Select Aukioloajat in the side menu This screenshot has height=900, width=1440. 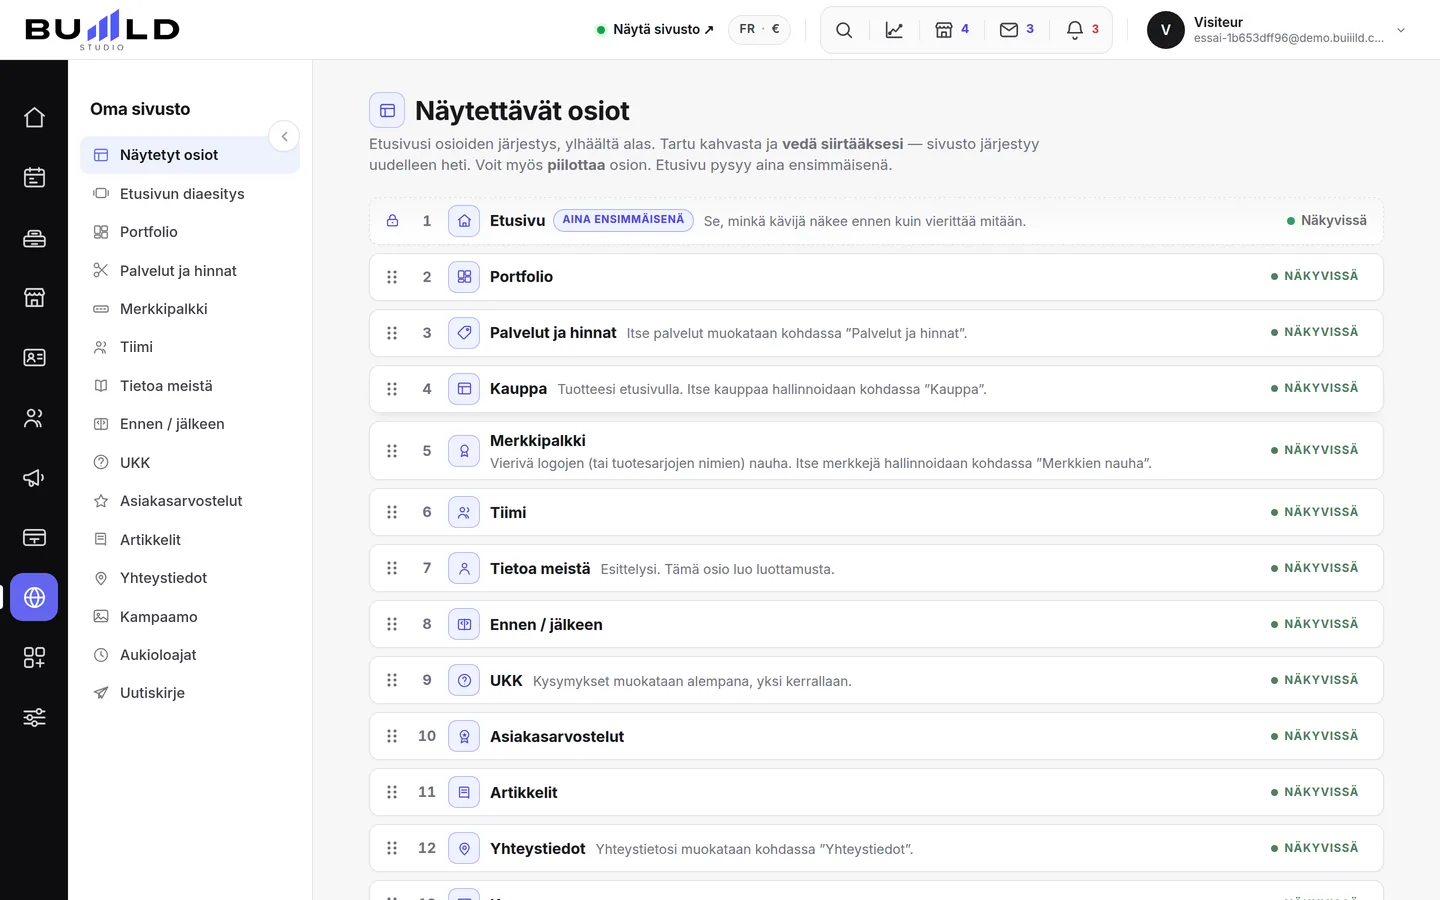click(x=190, y=655)
